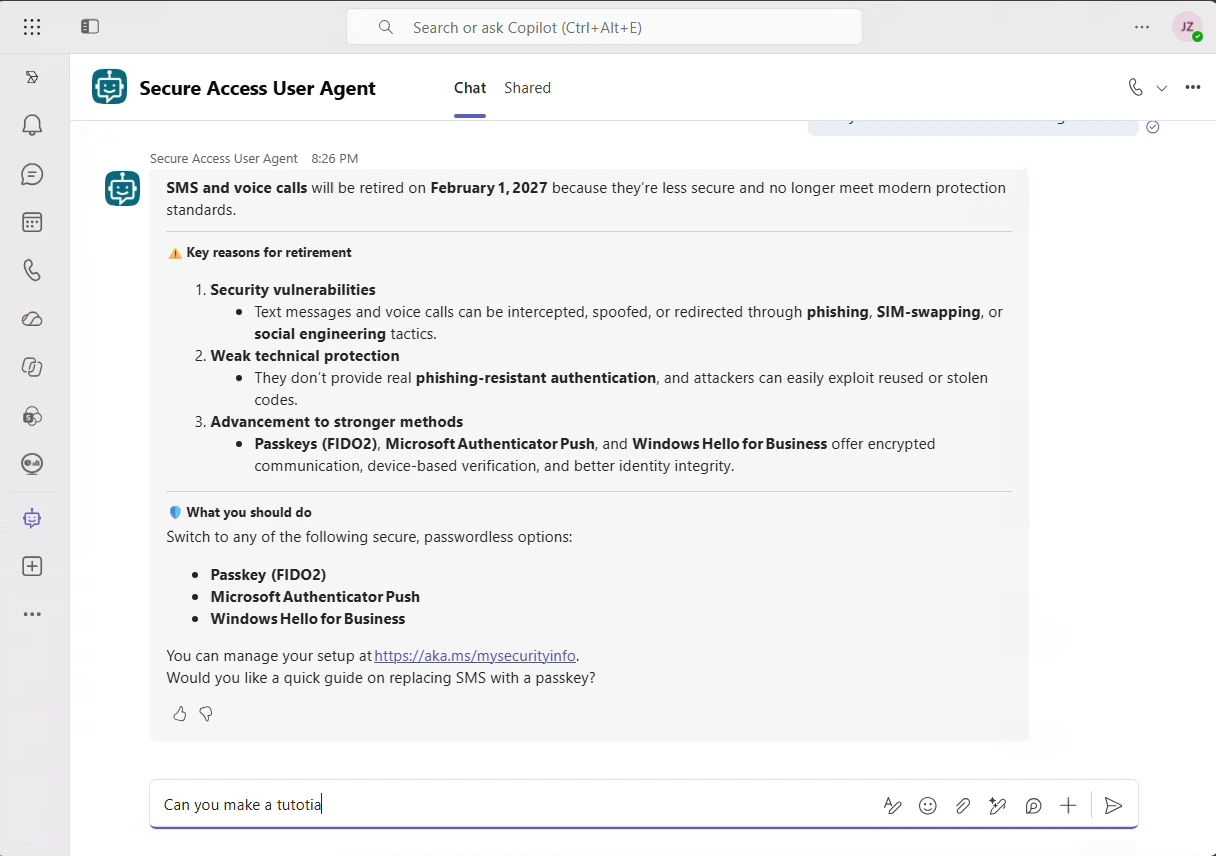This screenshot has width=1216, height=856.
Task: Click the 'What you should do' heading
Action: [x=249, y=513]
